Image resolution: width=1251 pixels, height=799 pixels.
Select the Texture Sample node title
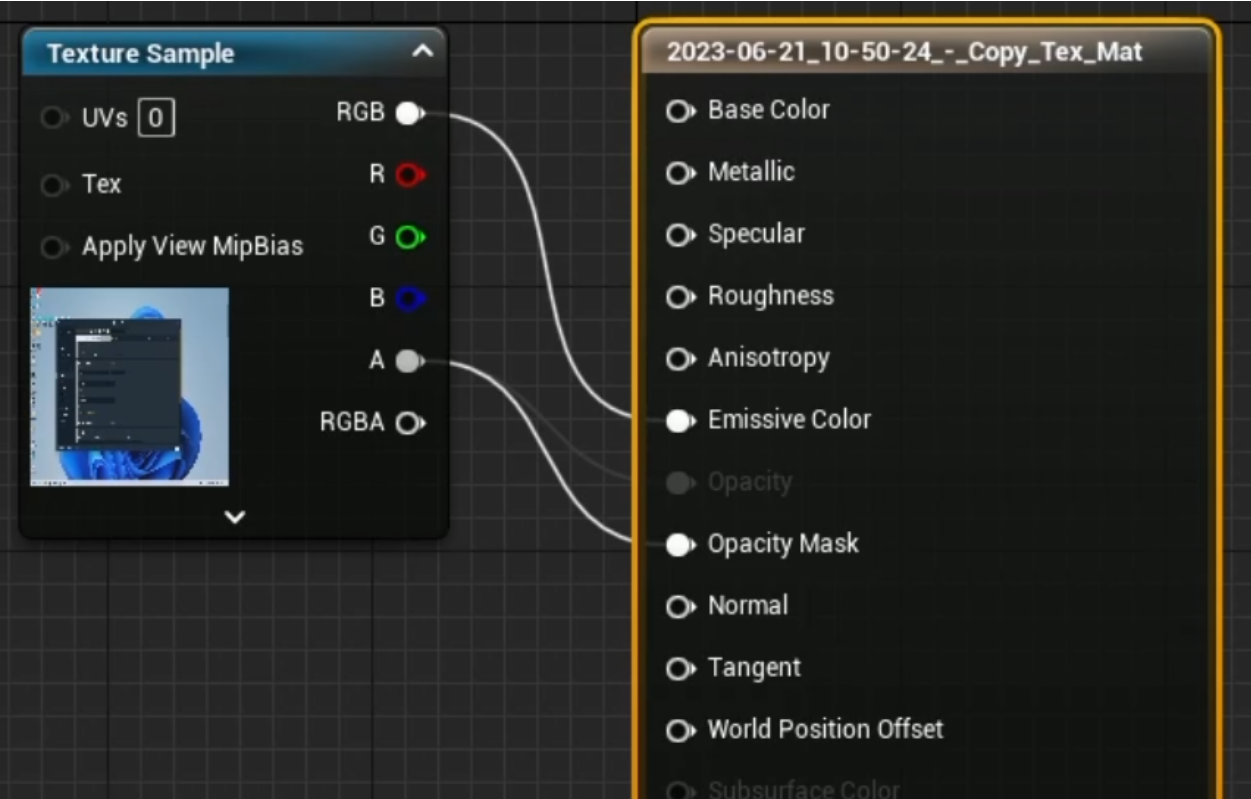pyautogui.click(x=141, y=54)
